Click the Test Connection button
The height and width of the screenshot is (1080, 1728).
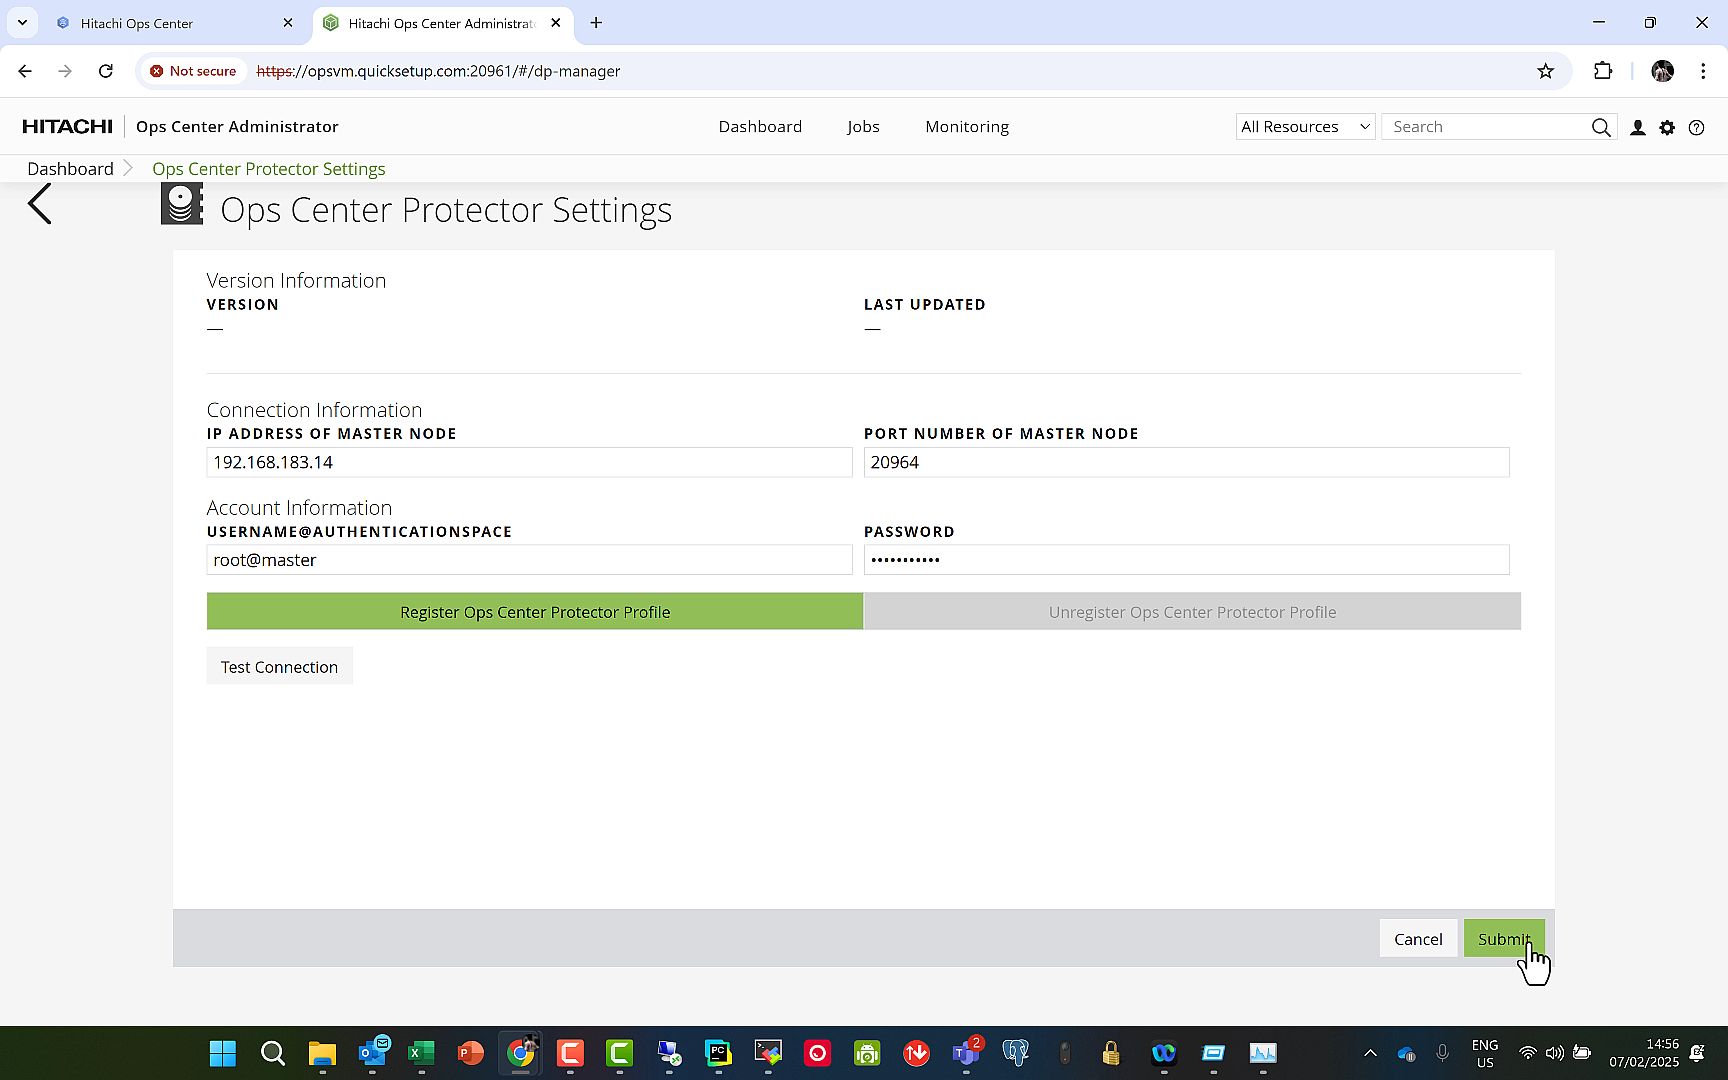tap(279, 667)
